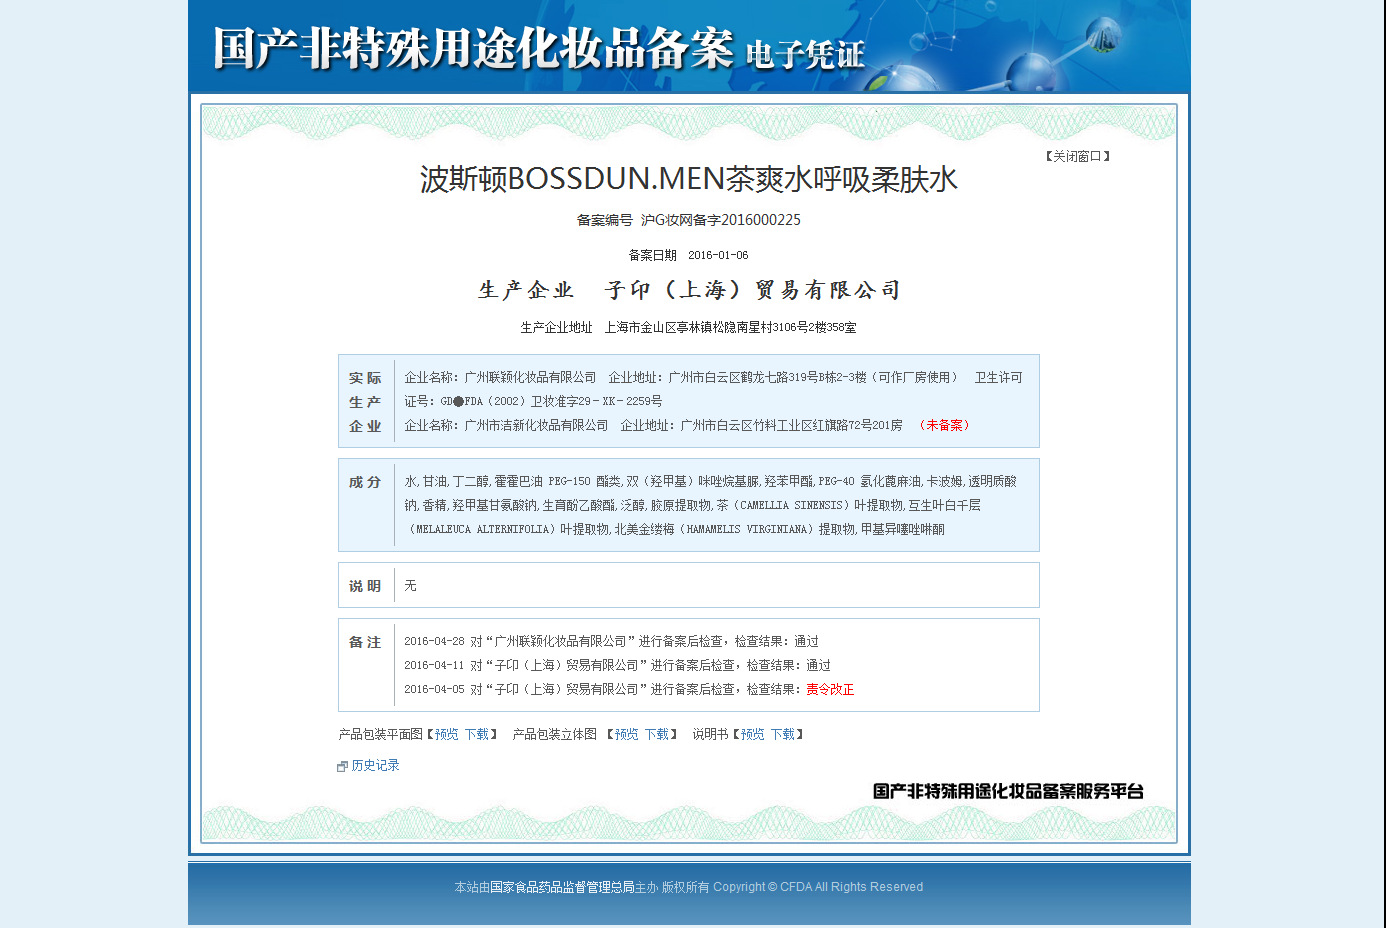Image resolution: width=1386 pixels, height=928 pixels.
Task: Click the 实际生产企业 section label
Action: tap(365, 402)
